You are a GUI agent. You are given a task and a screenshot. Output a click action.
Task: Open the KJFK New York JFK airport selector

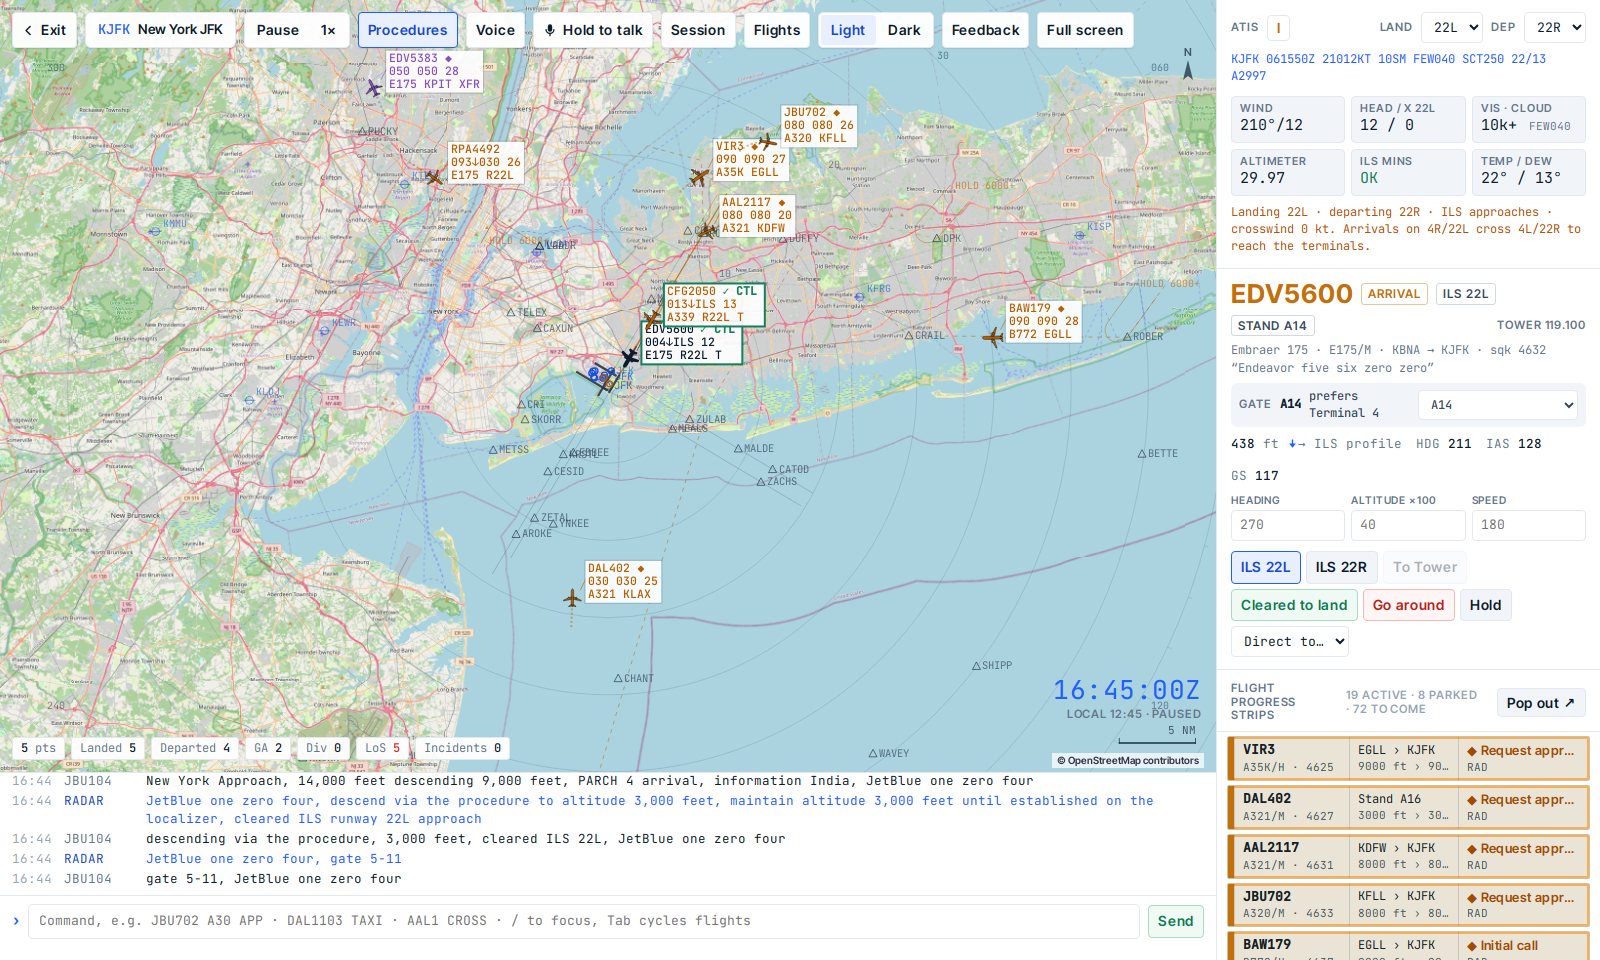point(161,30)
